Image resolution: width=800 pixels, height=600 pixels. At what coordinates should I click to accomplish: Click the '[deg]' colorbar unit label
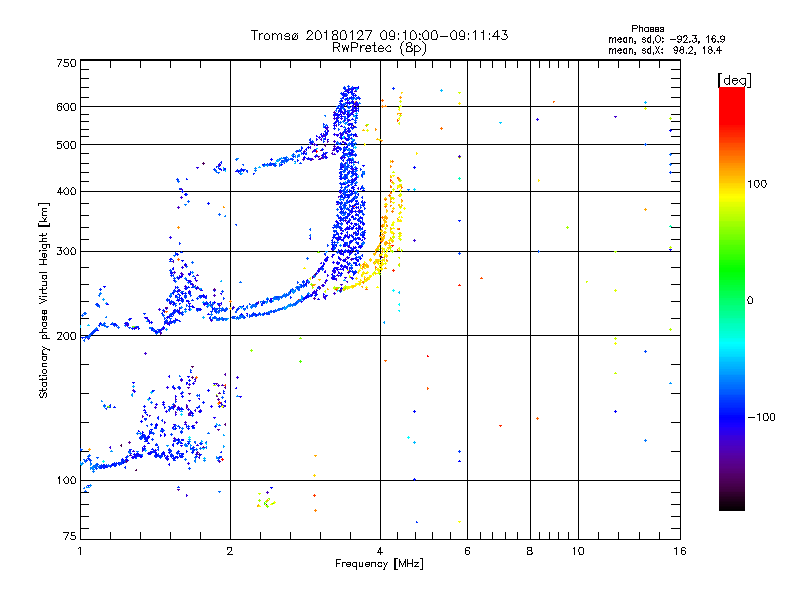click(x=734, y=81)
